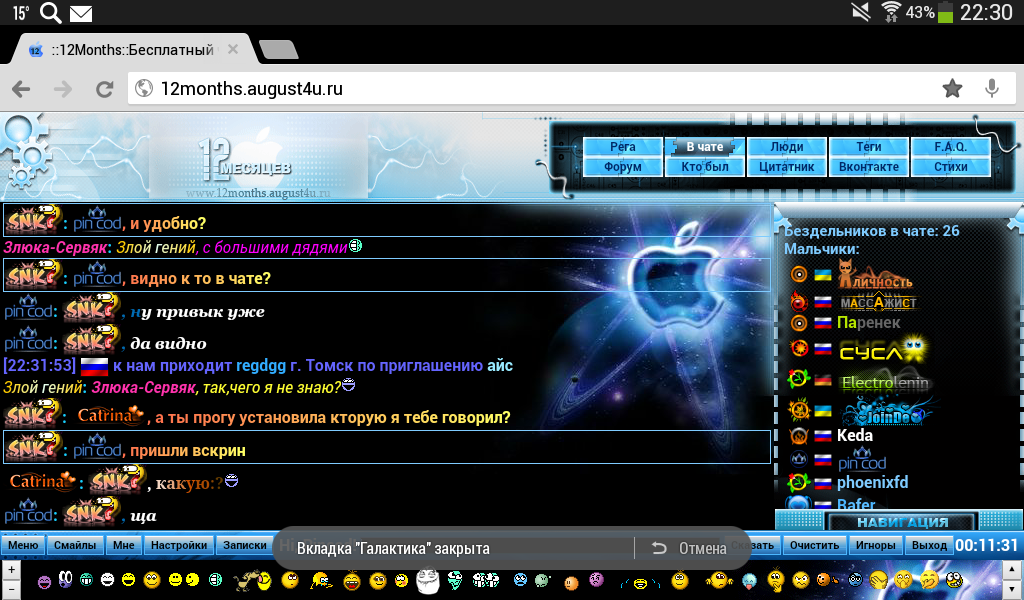
Task: Close the 12Months browser tab
Action: (232, 50)
